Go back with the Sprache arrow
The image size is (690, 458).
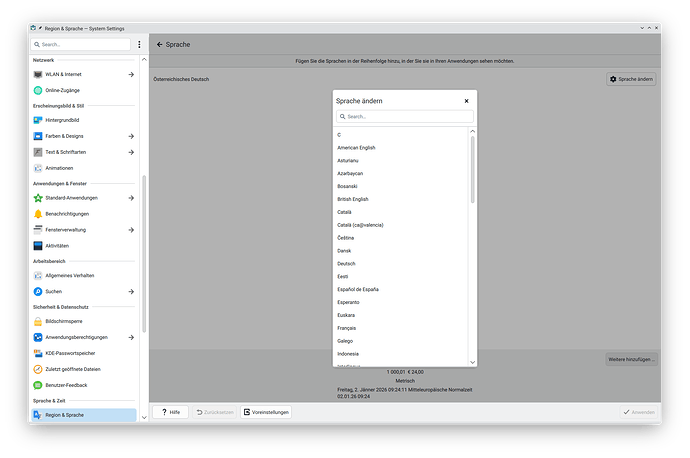[x=160, y=44]
